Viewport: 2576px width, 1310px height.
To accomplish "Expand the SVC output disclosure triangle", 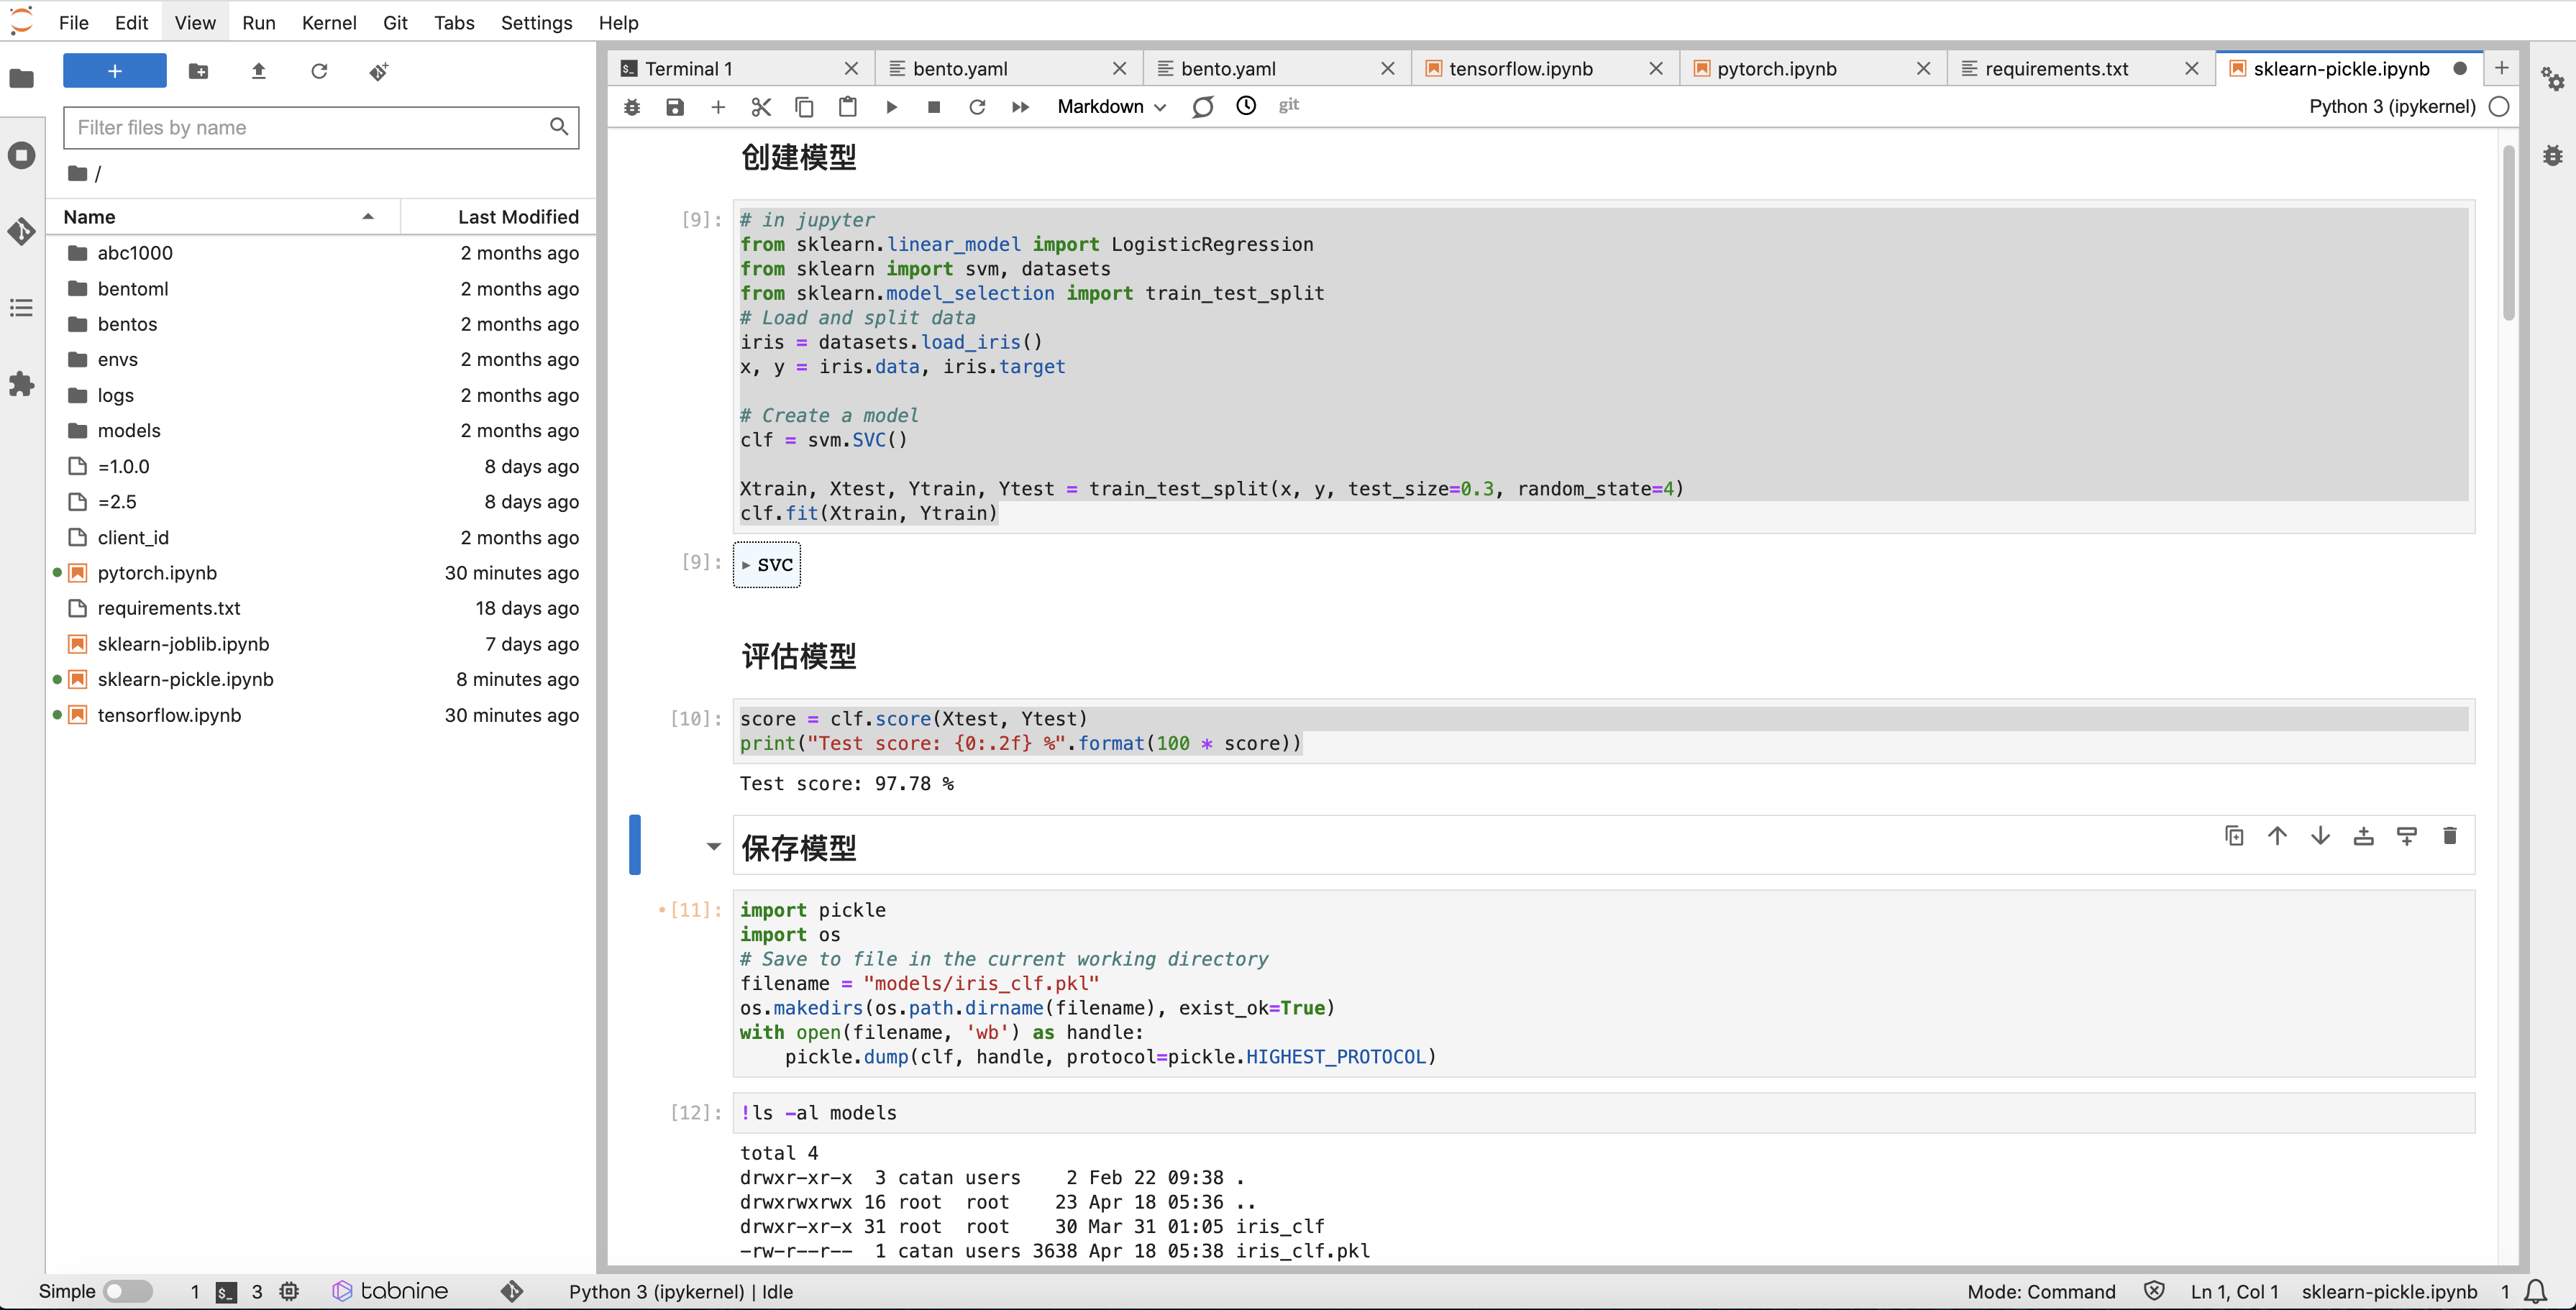I will pyautogui.click(x=746, y=565).
